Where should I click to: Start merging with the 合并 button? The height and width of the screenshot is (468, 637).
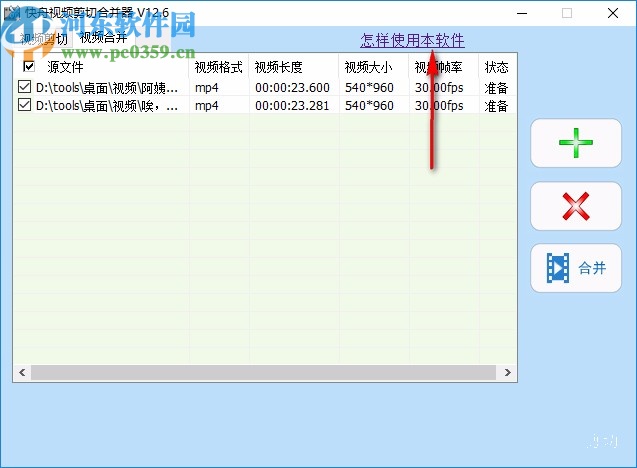tap(576, 268)
